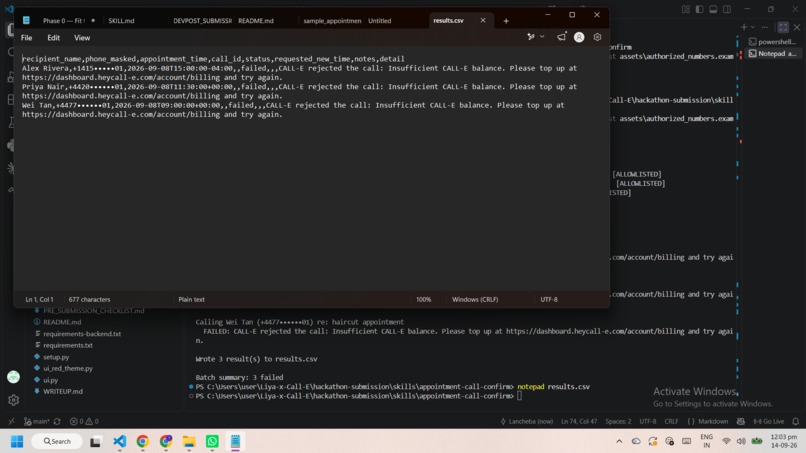Image resolution: width=806 pixels, height=453 pixels.
Task: Switch to the README.md Notepad tab
Action: click(x=255, y=21)
